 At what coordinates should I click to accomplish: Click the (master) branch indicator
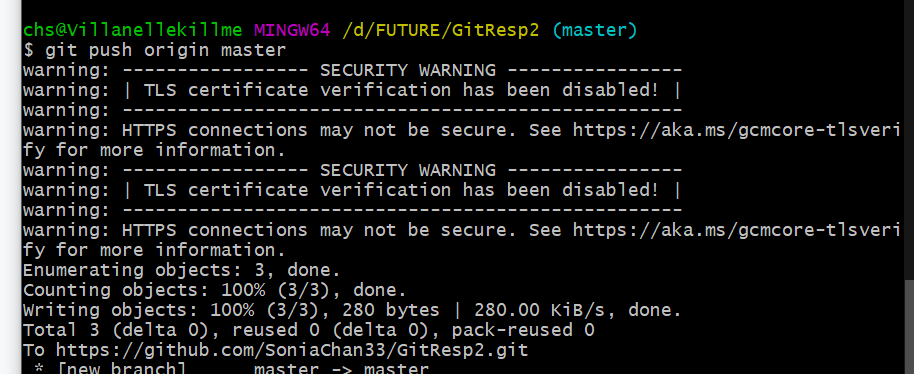pyautogui.click(x=595, y=30)
